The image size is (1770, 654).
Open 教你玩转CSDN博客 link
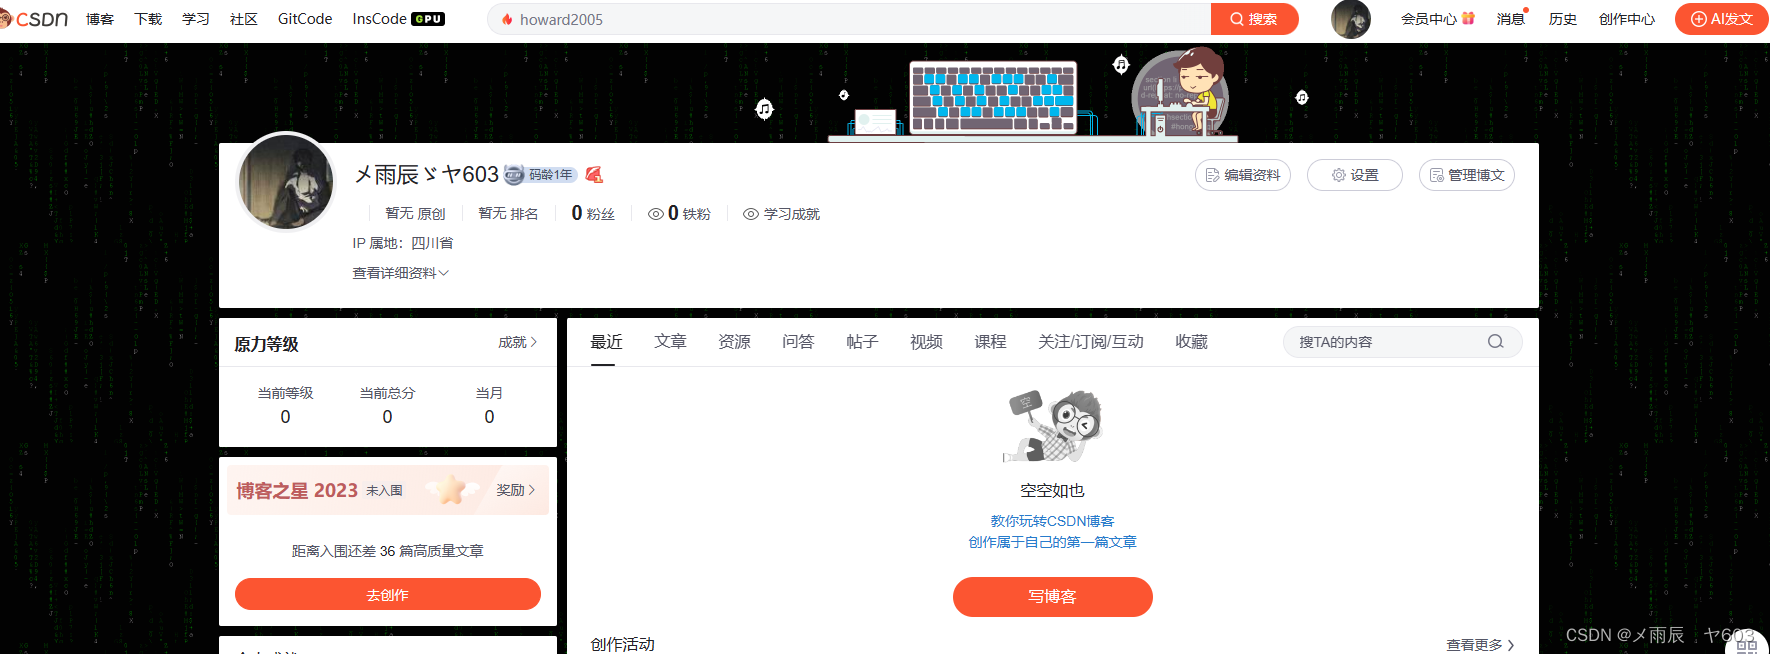(1052, 521)
